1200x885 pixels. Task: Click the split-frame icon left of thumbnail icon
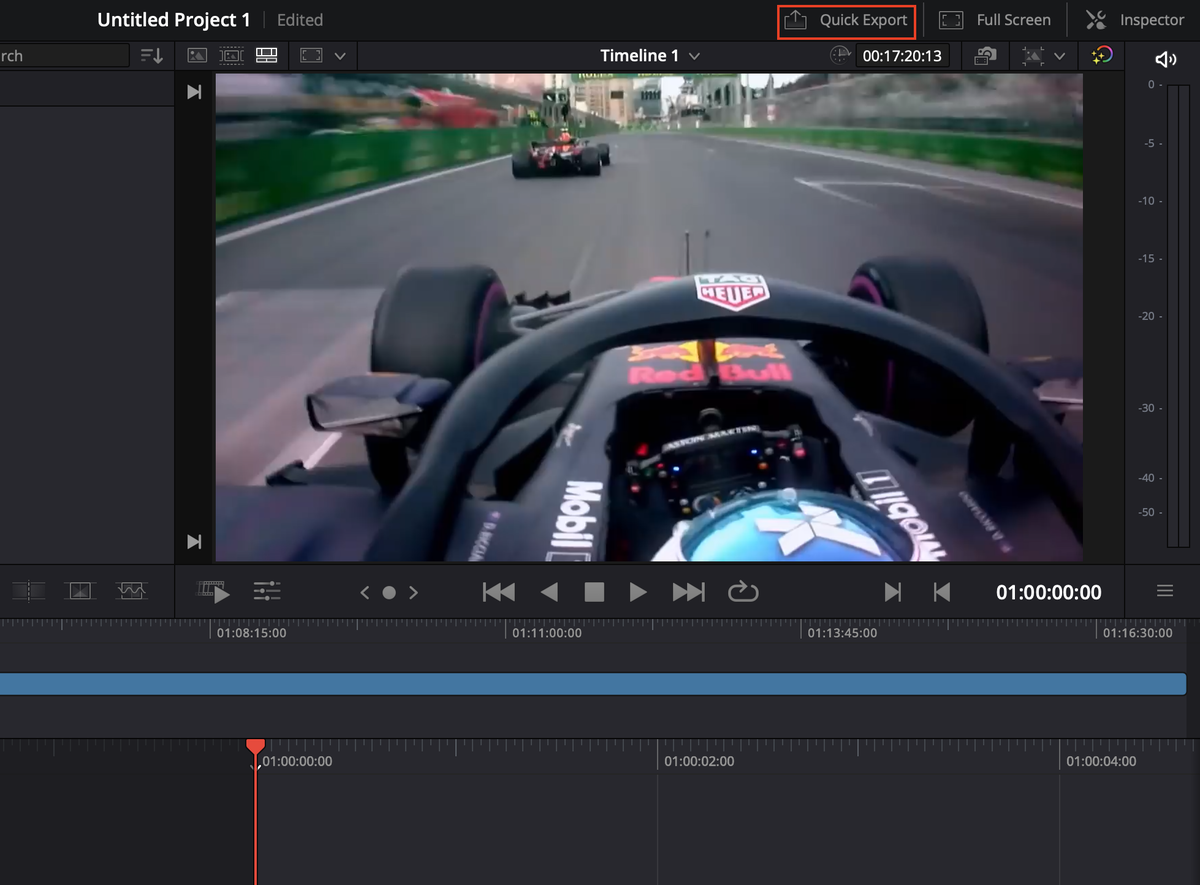pyautogui.click(x=28, y=591)
